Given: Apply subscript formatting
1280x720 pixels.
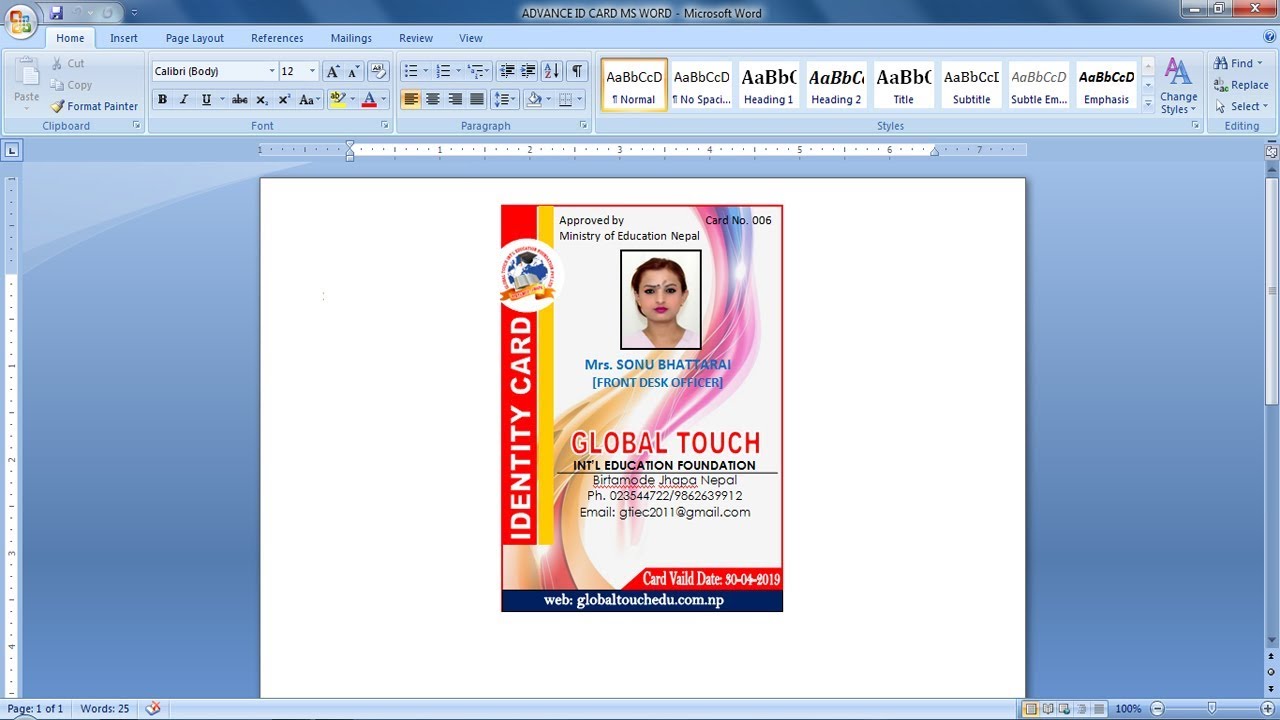Looking at the screenshot, I should coord(262,99).
